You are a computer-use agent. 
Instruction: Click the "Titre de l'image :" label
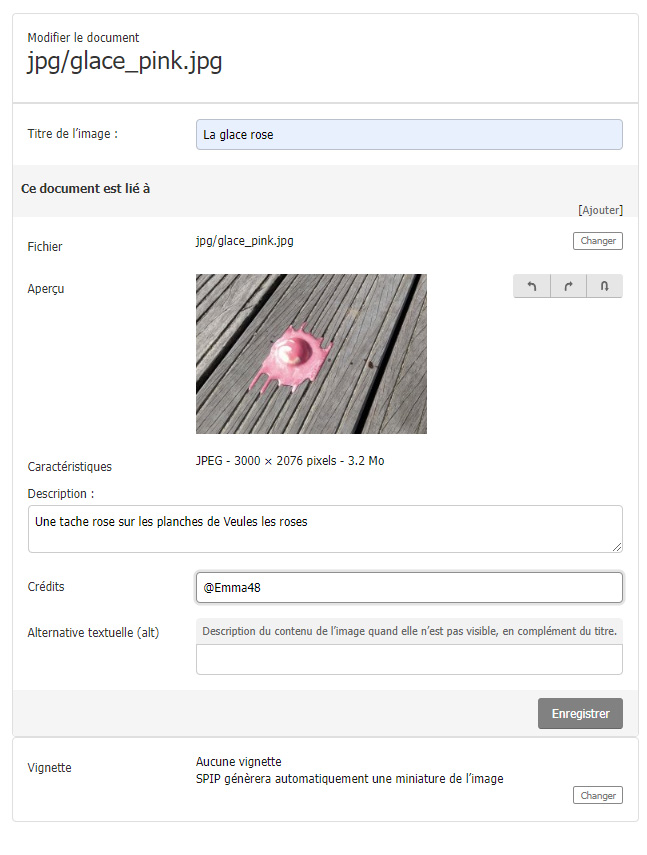pos(73,134)
